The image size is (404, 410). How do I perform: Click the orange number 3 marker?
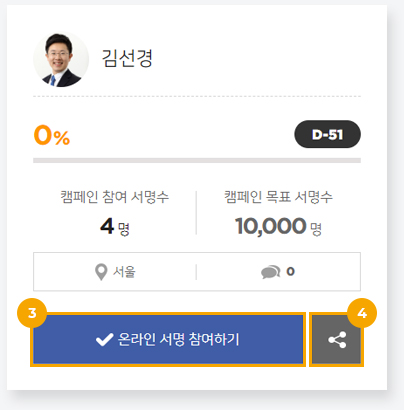32,313
